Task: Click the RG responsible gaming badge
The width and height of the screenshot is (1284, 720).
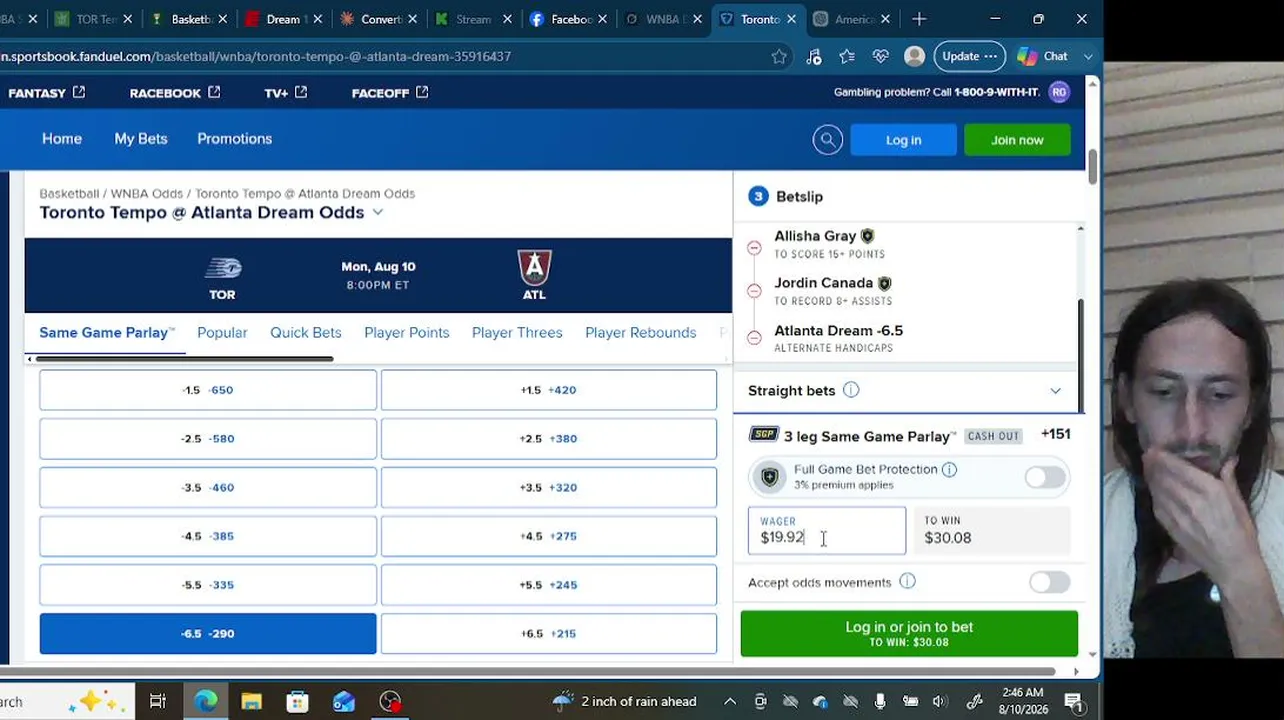Action: tap(1059, 92)
